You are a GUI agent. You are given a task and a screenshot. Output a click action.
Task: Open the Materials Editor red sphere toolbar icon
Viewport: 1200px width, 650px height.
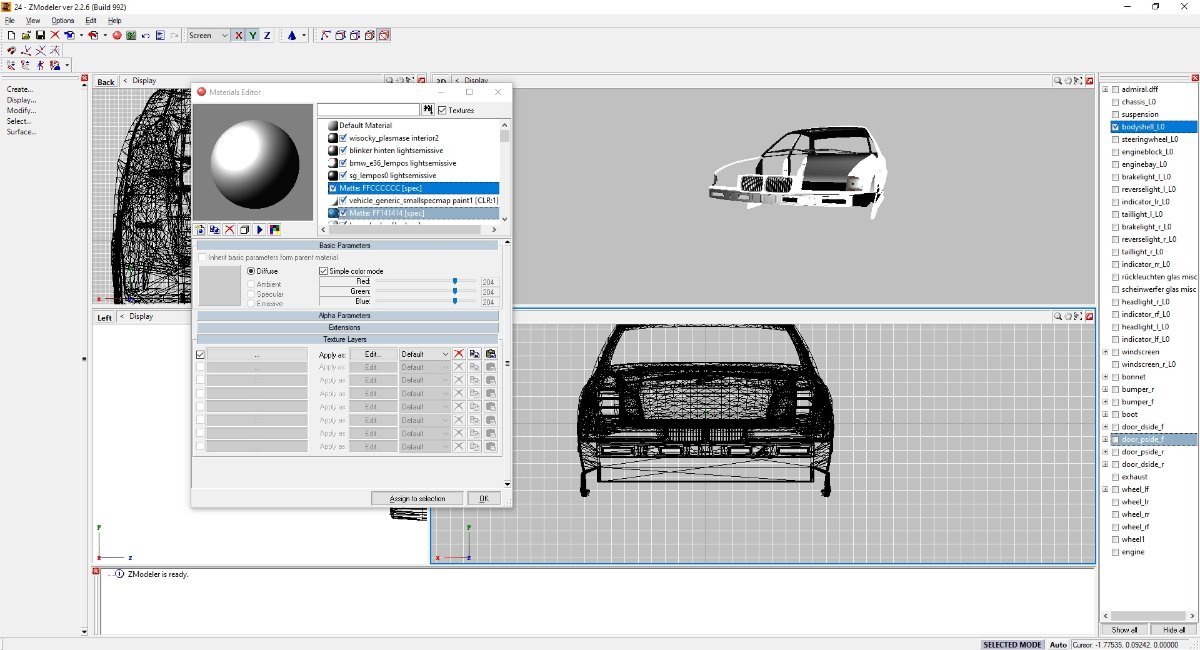tap(116, 35)
